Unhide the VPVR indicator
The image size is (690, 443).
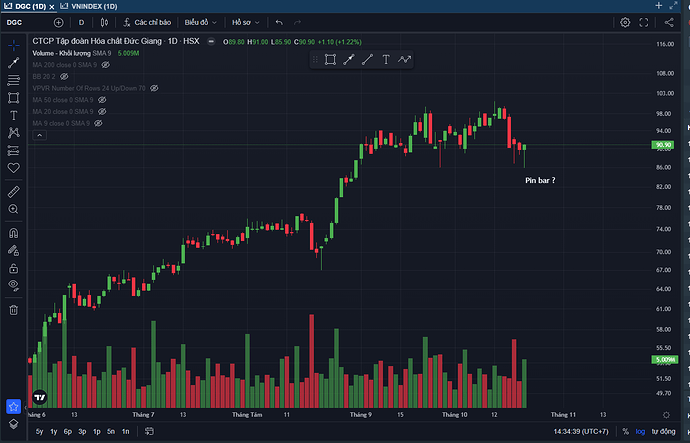pos(154,88)
